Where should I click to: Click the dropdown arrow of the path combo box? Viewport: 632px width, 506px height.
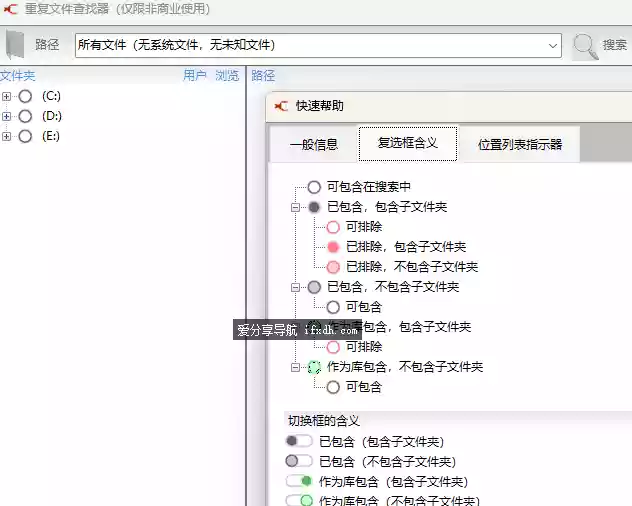(x=553, y=46)
